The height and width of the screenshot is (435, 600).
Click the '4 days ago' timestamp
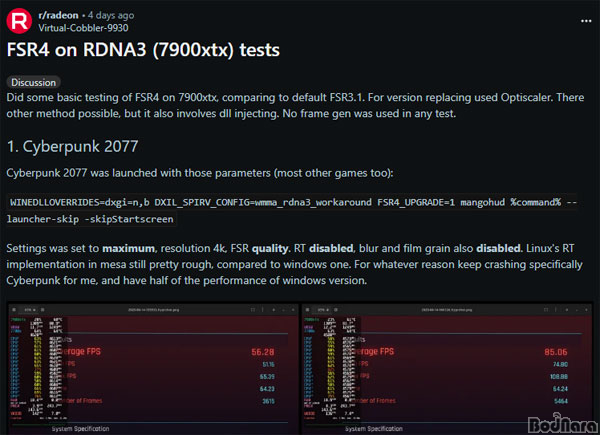(x=111, y=15)
